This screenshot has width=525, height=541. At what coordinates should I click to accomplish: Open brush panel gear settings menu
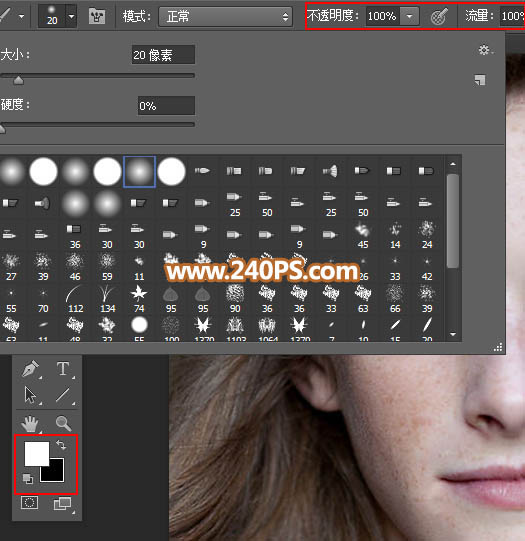(x=485, y=50)
